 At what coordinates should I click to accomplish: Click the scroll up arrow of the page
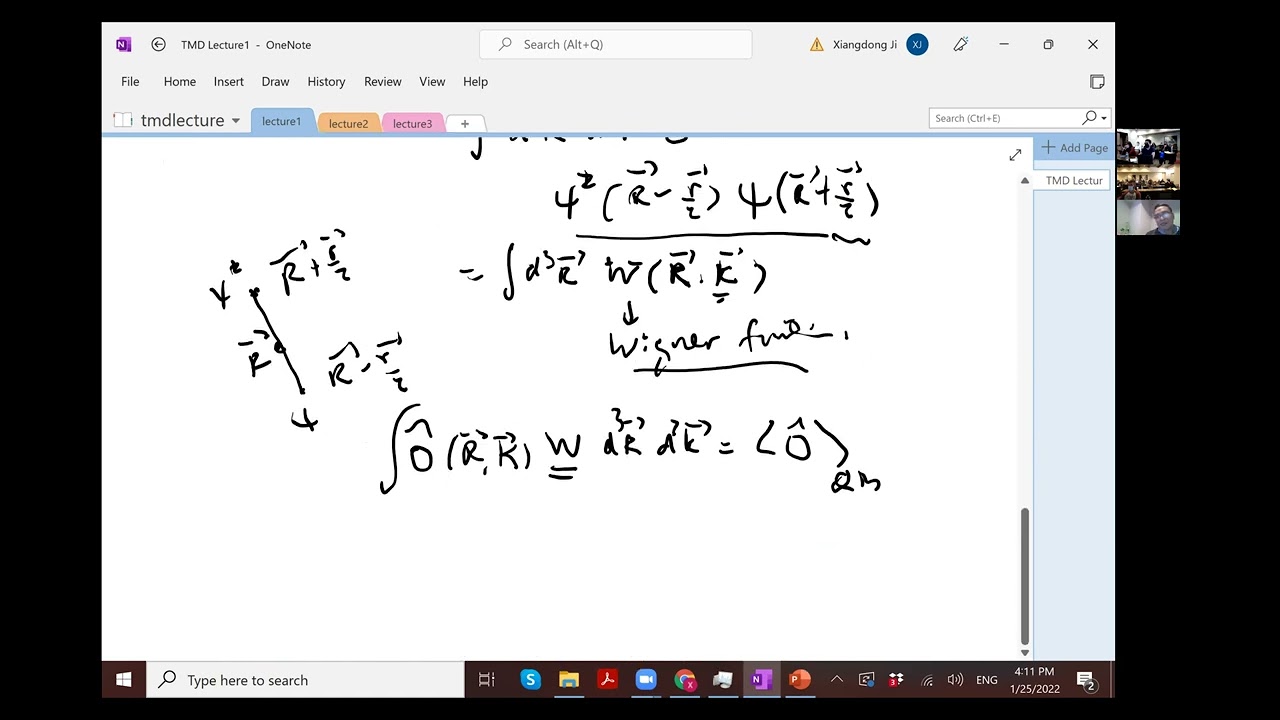tap(1024, 180)
